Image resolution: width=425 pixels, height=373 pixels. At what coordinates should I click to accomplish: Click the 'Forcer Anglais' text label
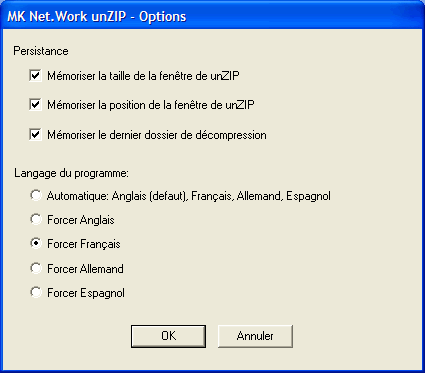coord(81,220)
